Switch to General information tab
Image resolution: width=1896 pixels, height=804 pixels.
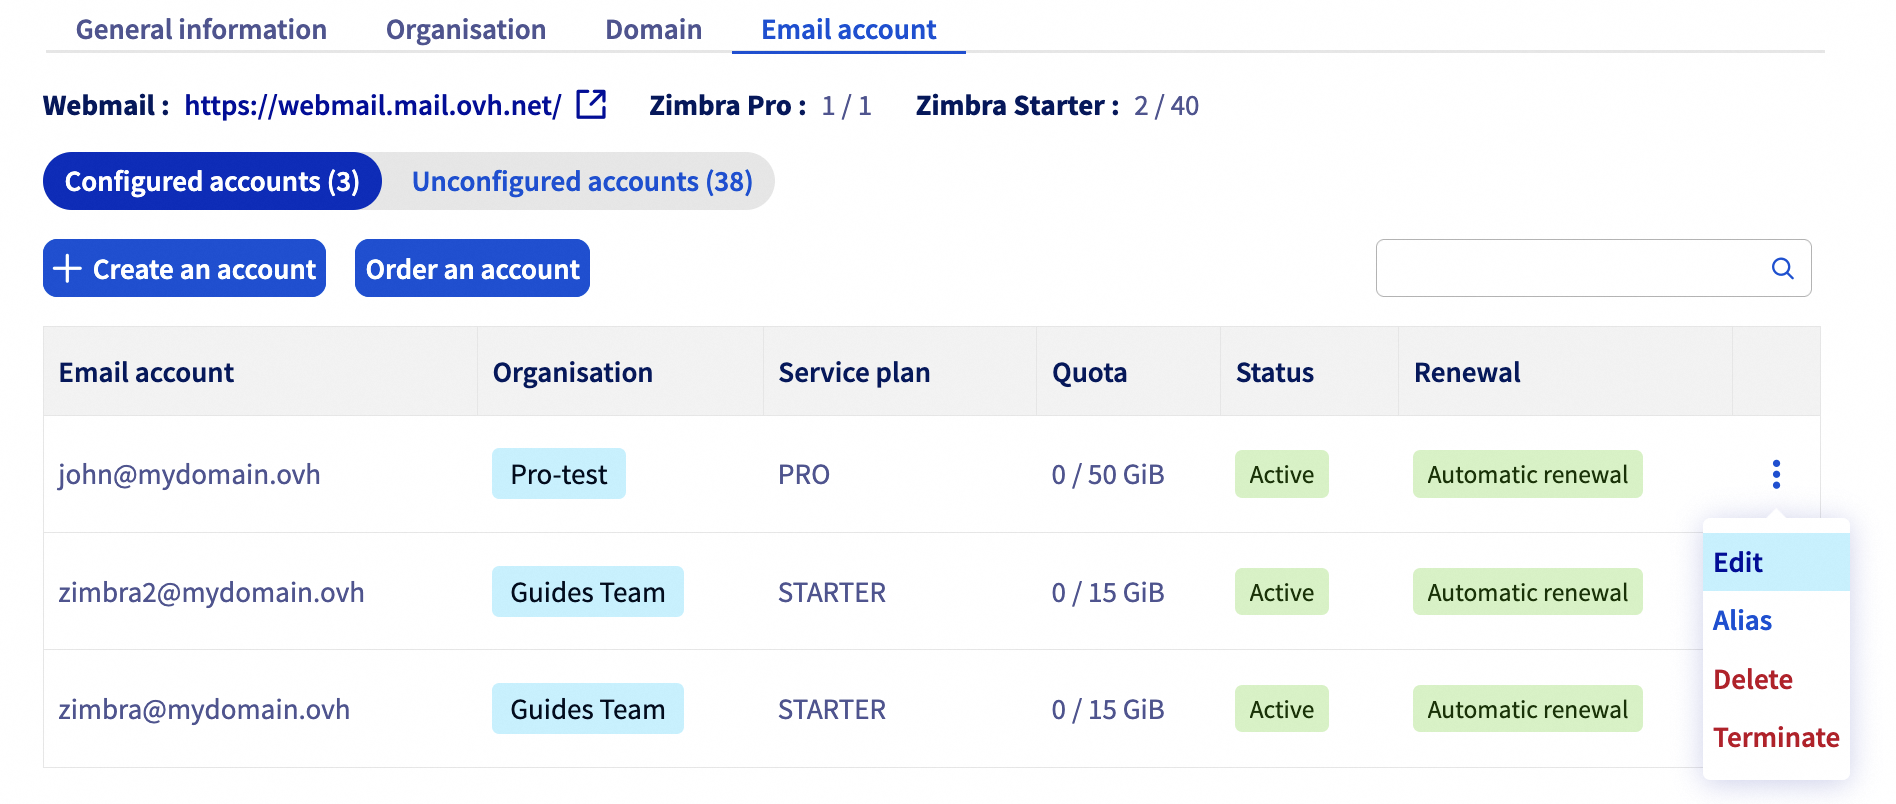pos(201,29)
